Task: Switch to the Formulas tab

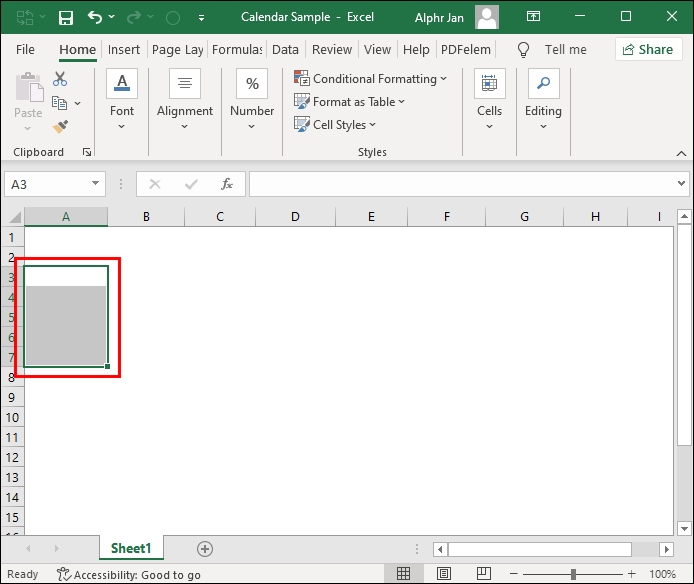Action: (x=237, y=50)
